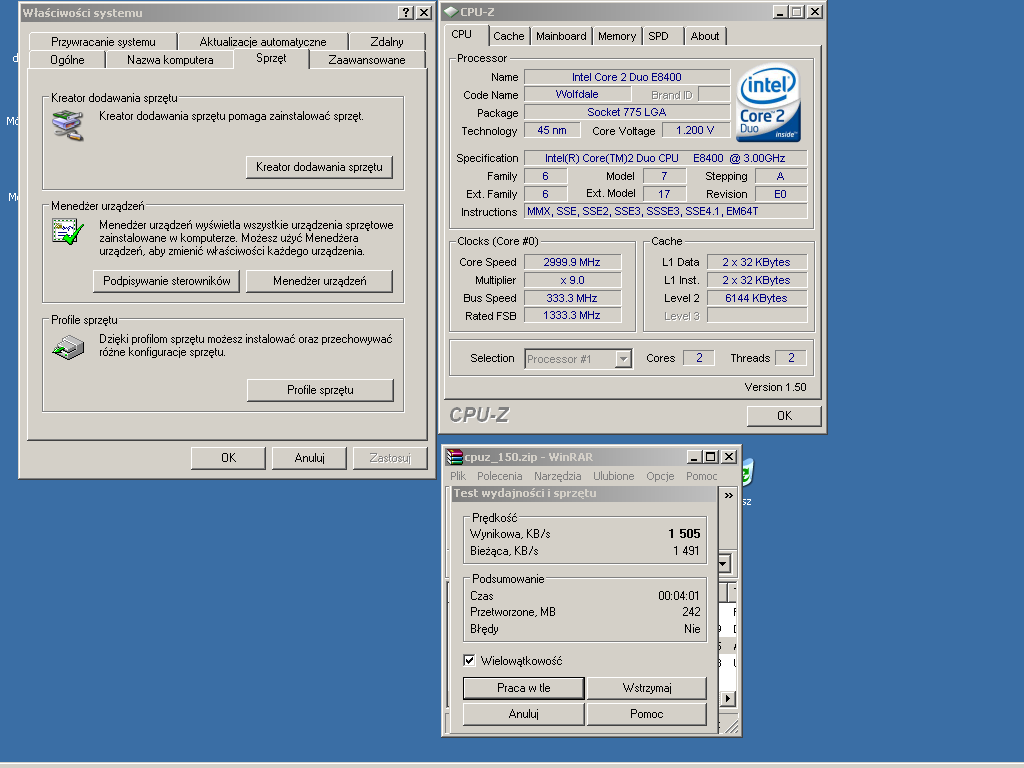Click the WinRAR horizontal scrollbar right arrow
Viewport: 1024px width, 768px height.
coord(728,698)
